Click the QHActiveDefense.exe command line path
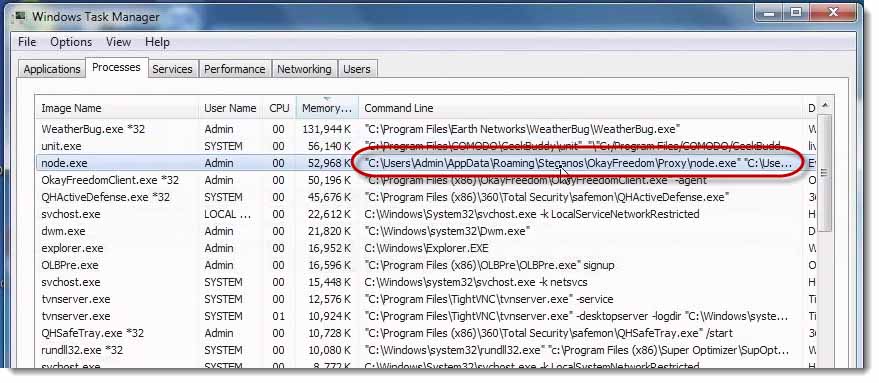This screenshot has height=383, width=879. pos(547,197)
